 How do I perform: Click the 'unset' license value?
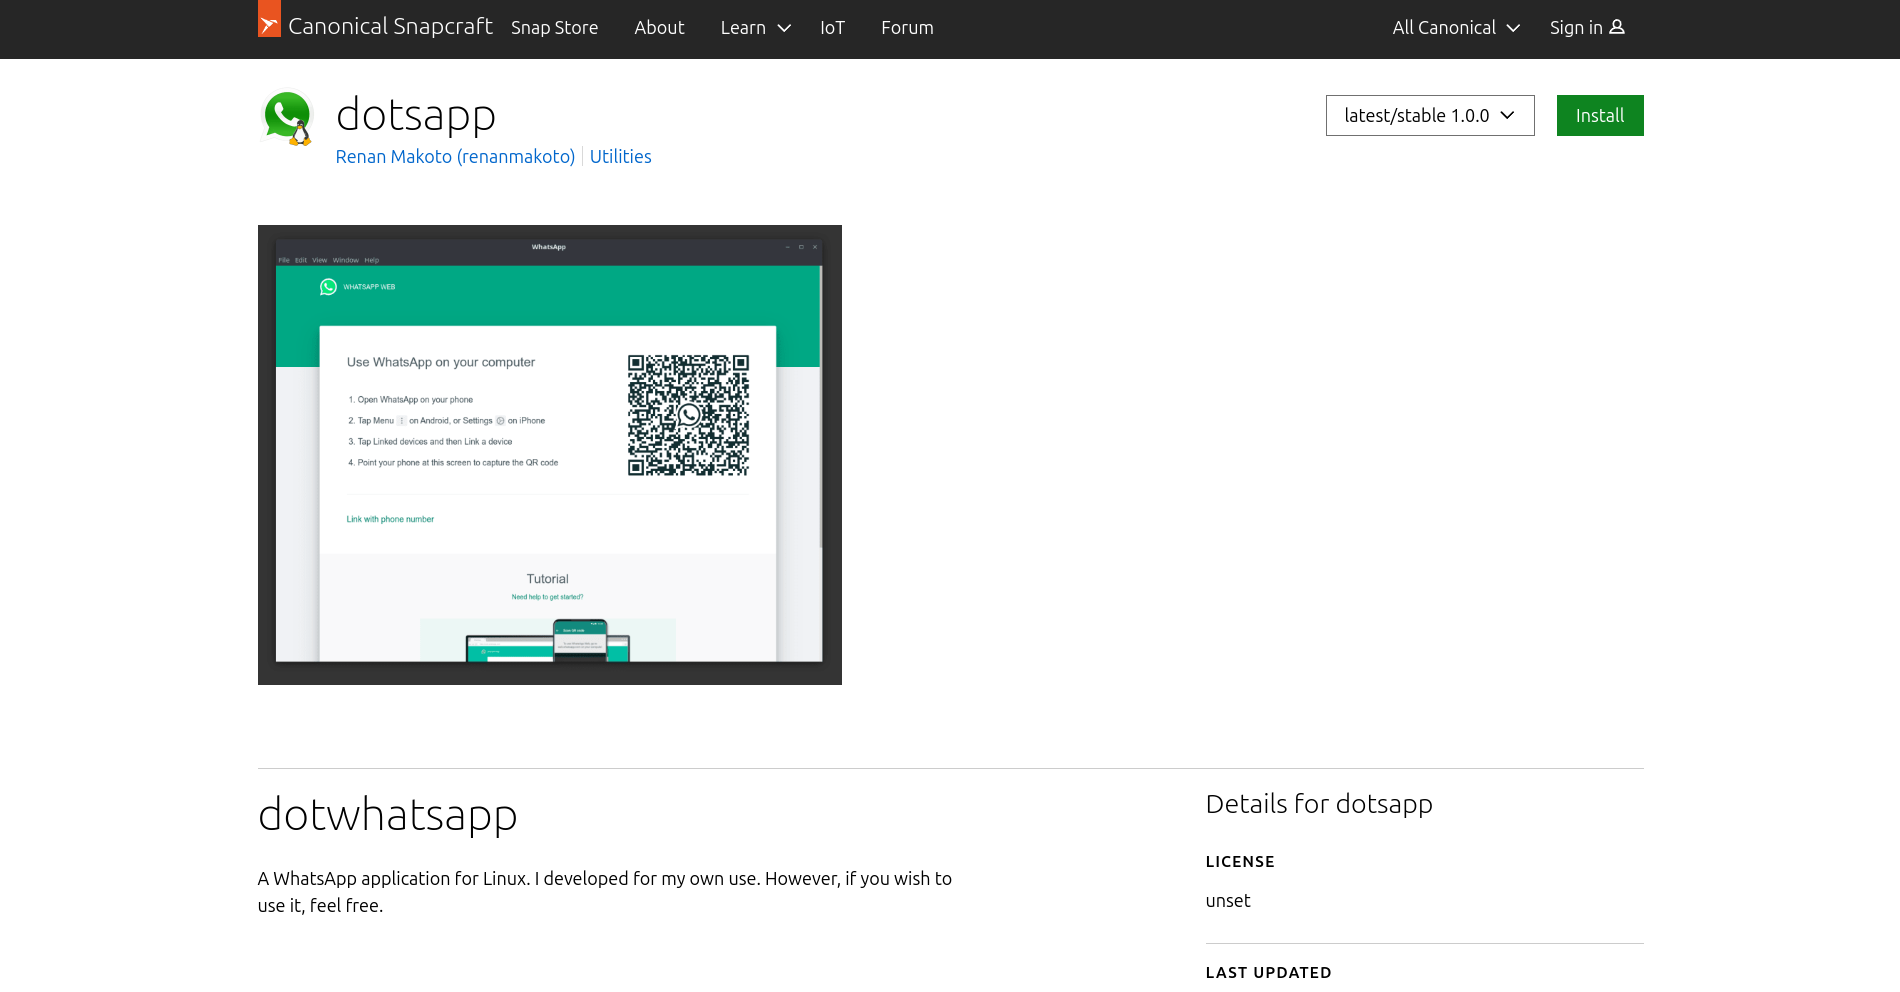(1228, 901)
